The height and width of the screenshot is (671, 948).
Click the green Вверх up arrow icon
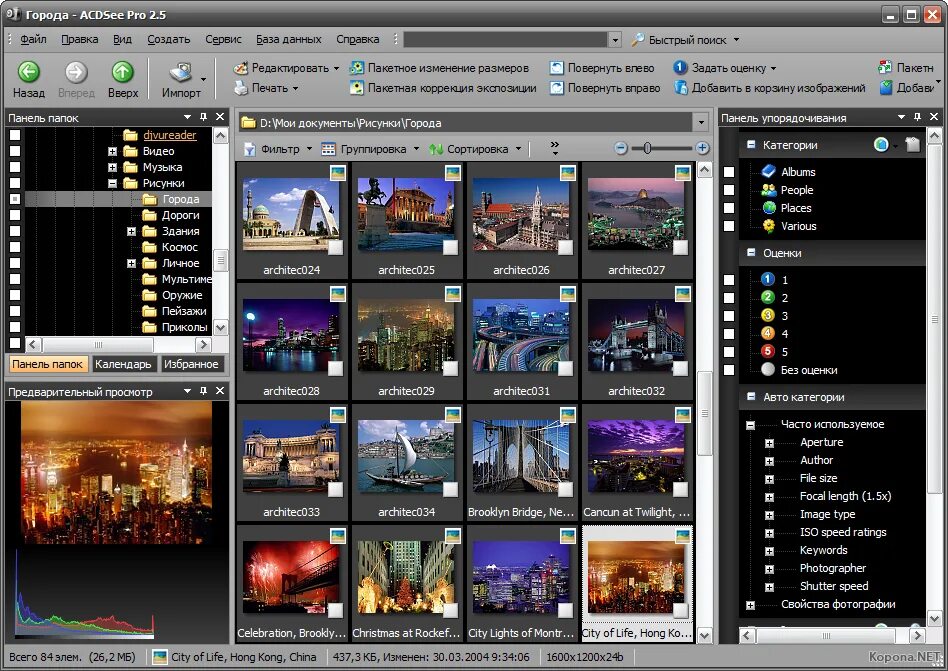click(122, 72)
